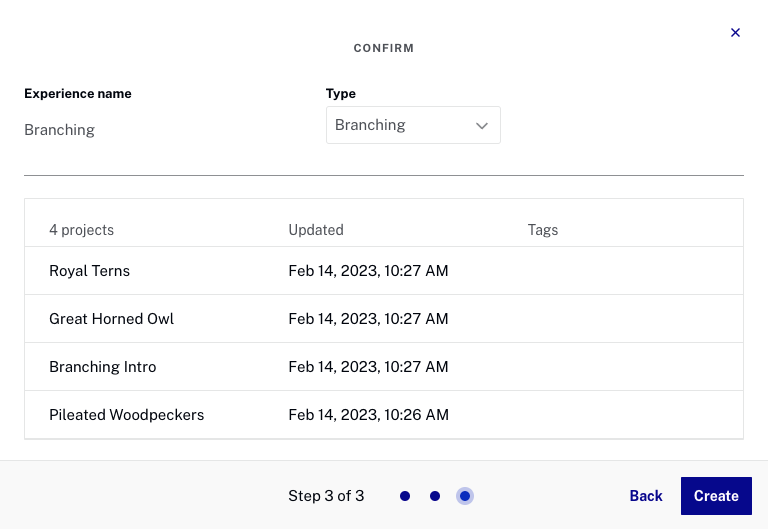Viewport: 768px width, 529px height.
Task: Choose the Branching Intro project
Action: click(x=103, y=367)
